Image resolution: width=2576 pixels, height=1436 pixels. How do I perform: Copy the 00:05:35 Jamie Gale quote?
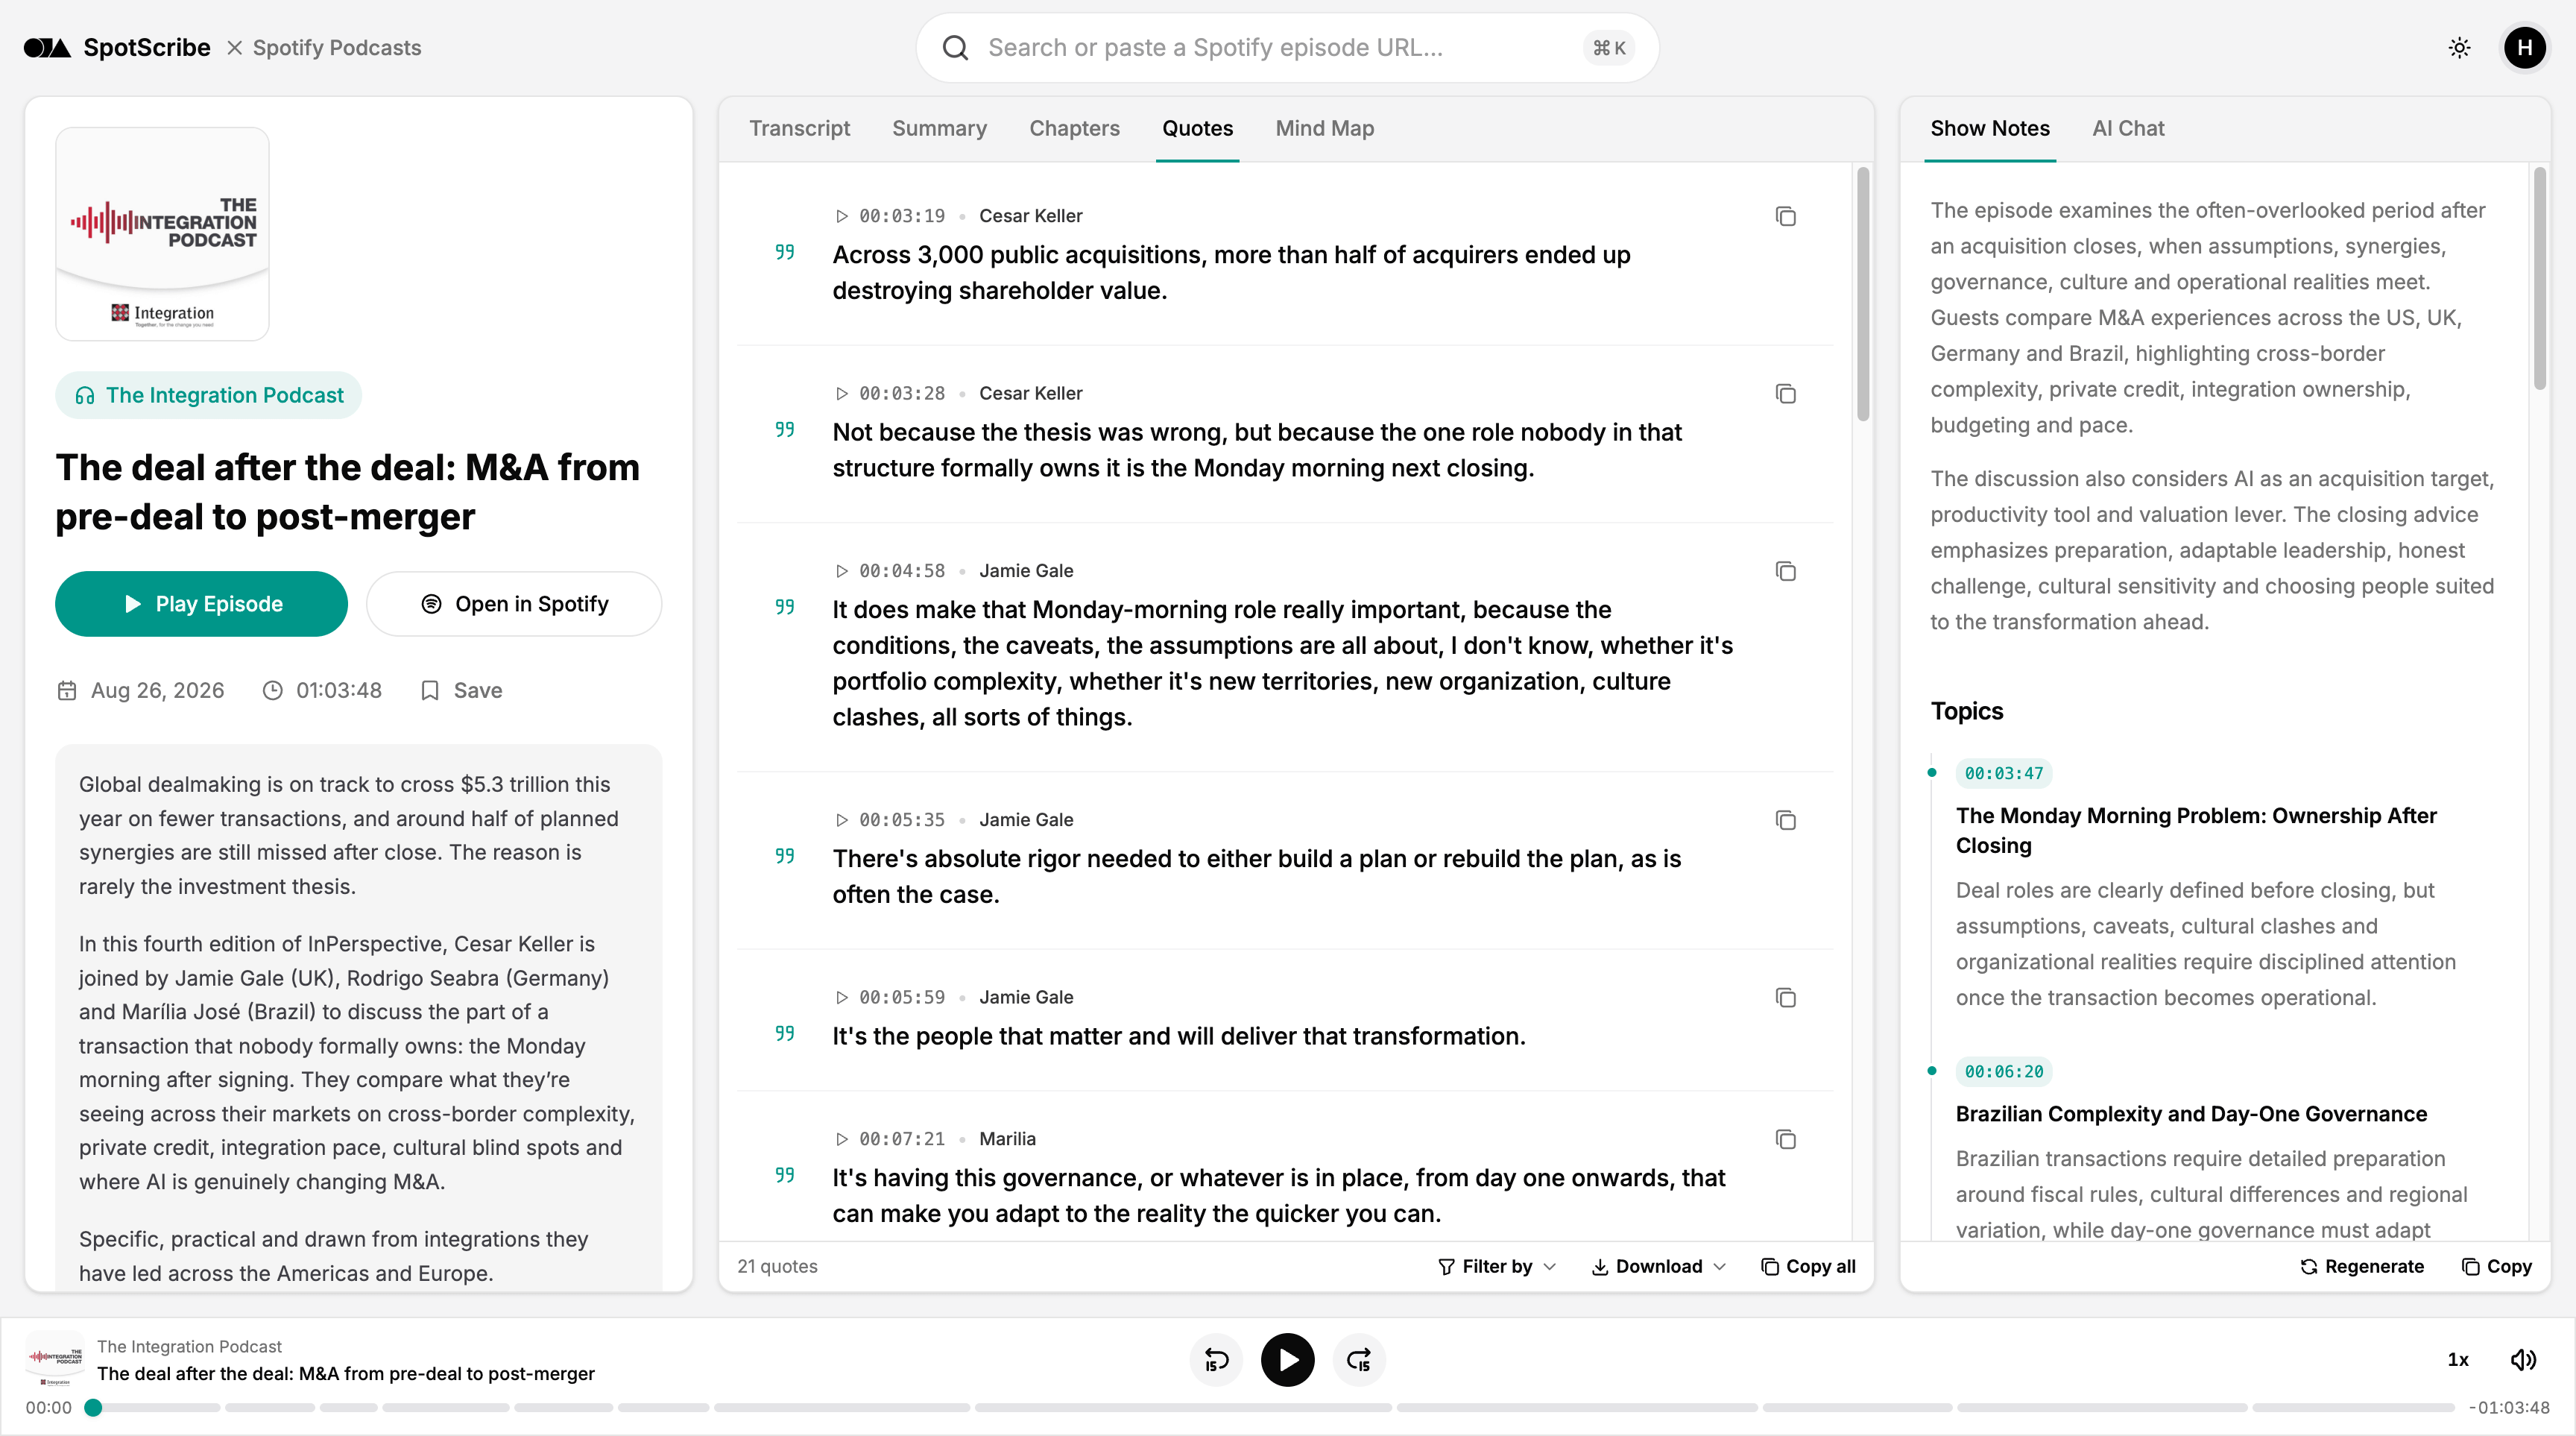pyautogui.click(x=1785, y=820)
